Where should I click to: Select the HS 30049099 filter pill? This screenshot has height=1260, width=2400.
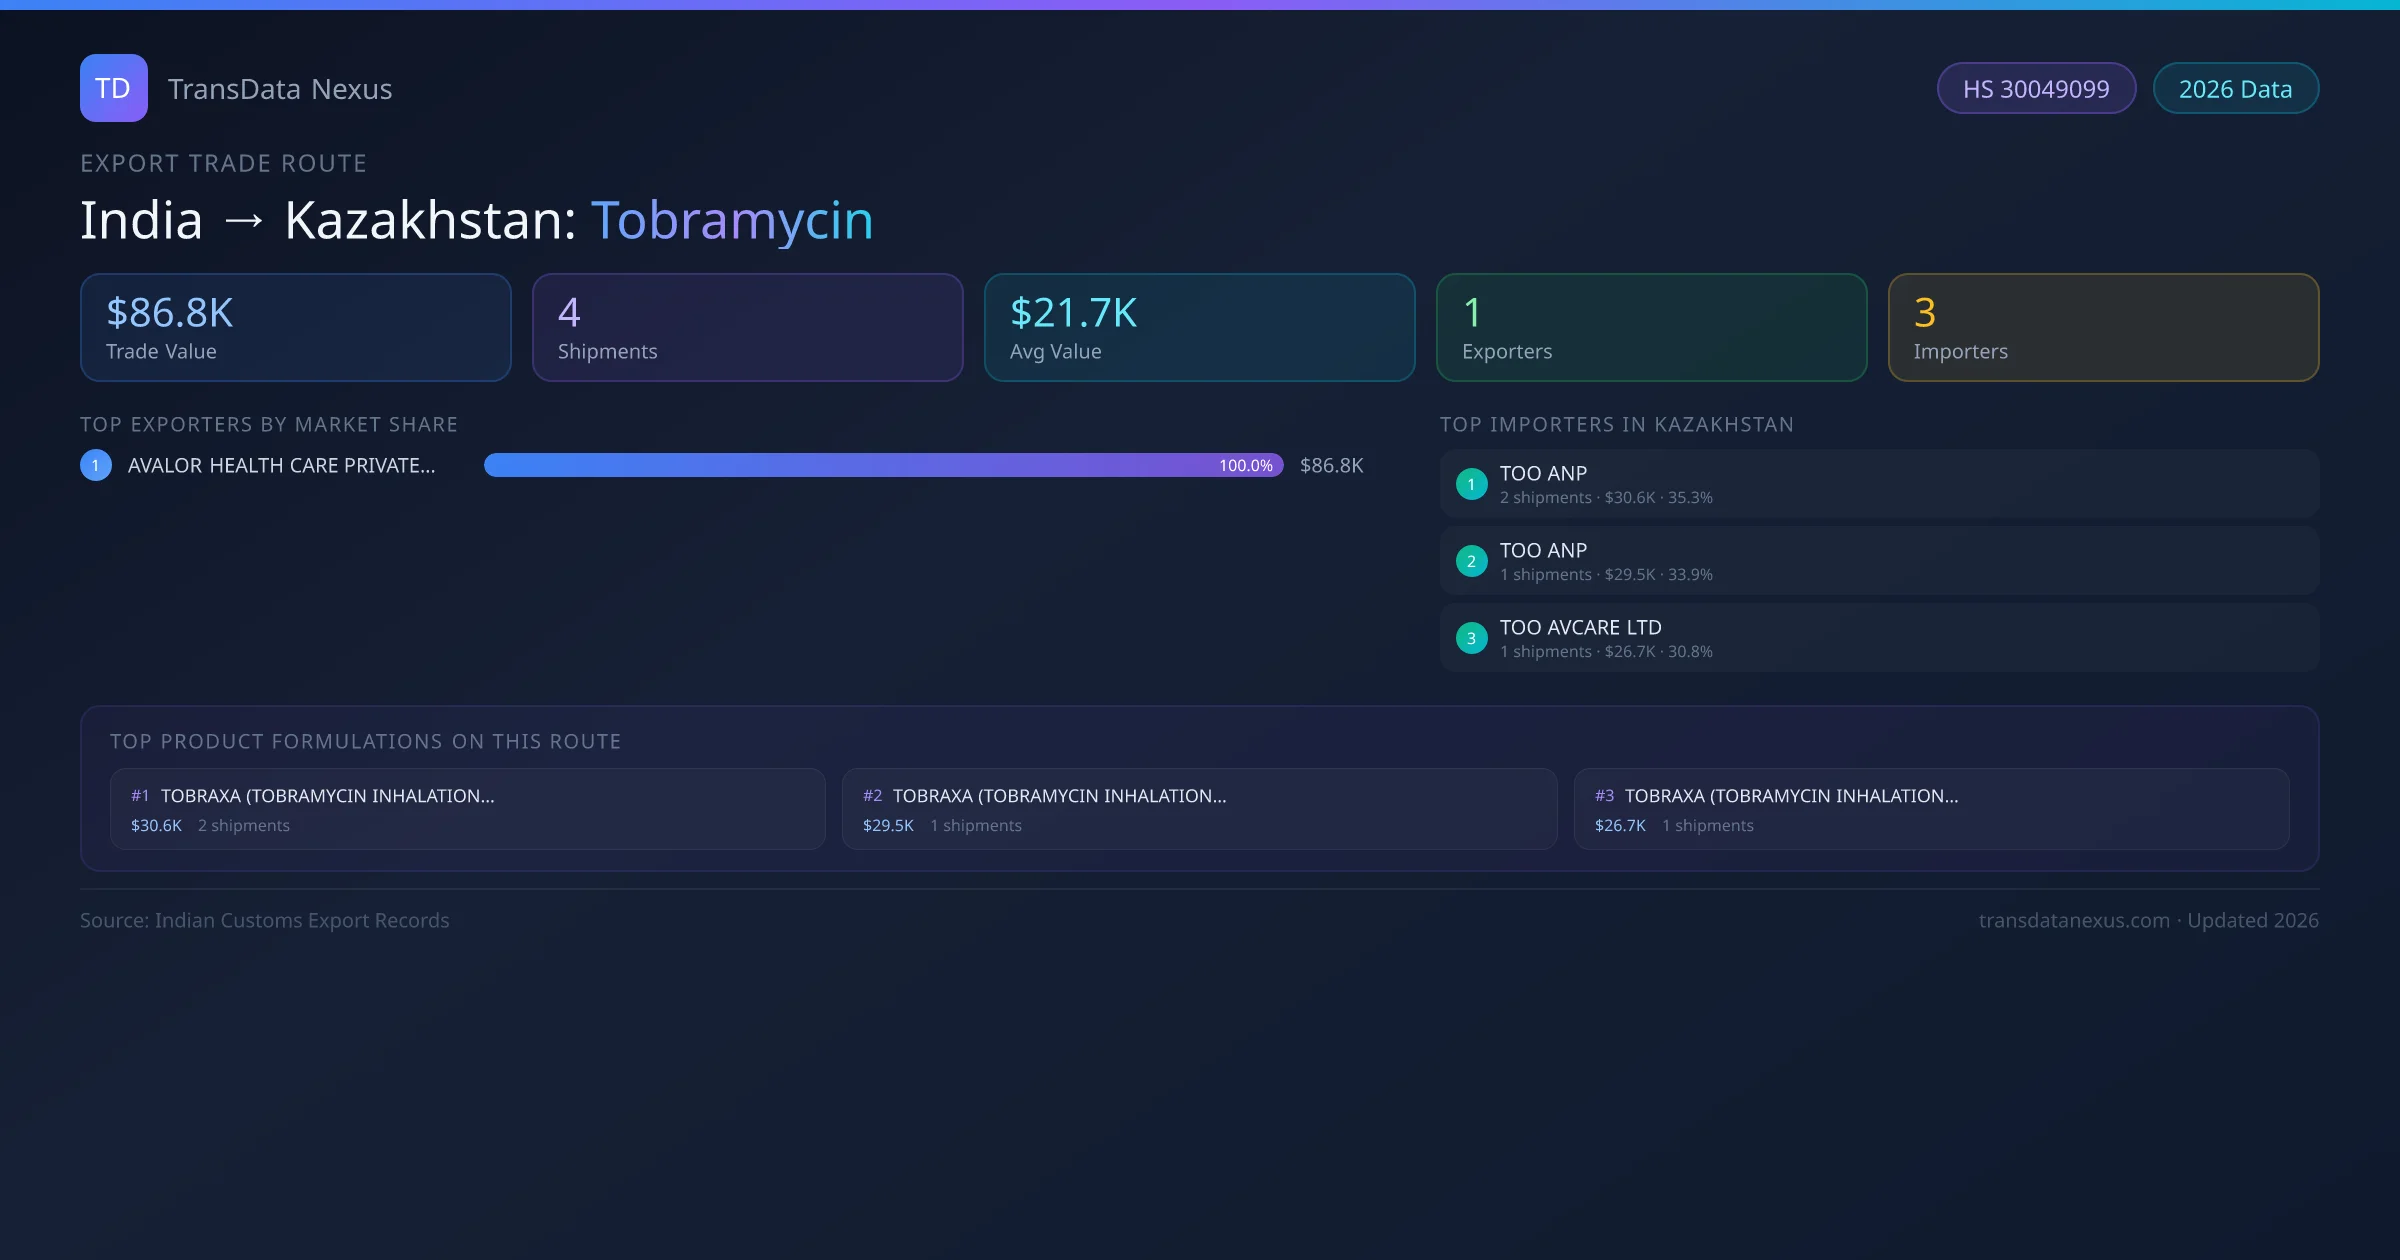click(2036, 88)
